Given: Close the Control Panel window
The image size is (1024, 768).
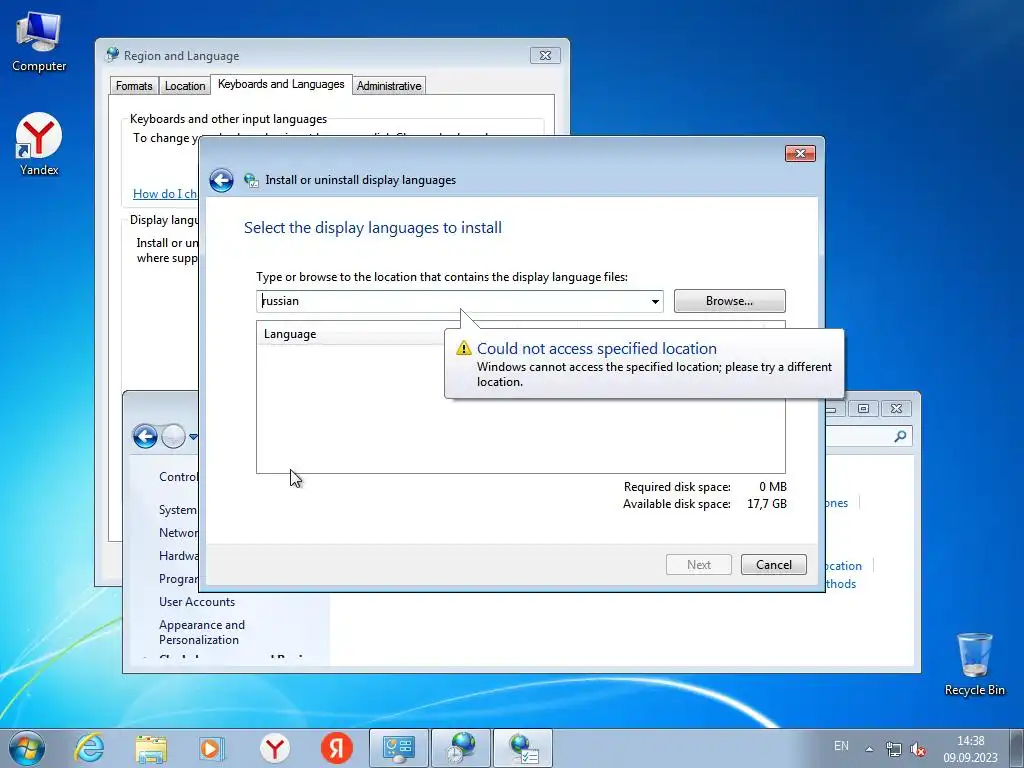Looking at the screenshot, I should (897, 408).
